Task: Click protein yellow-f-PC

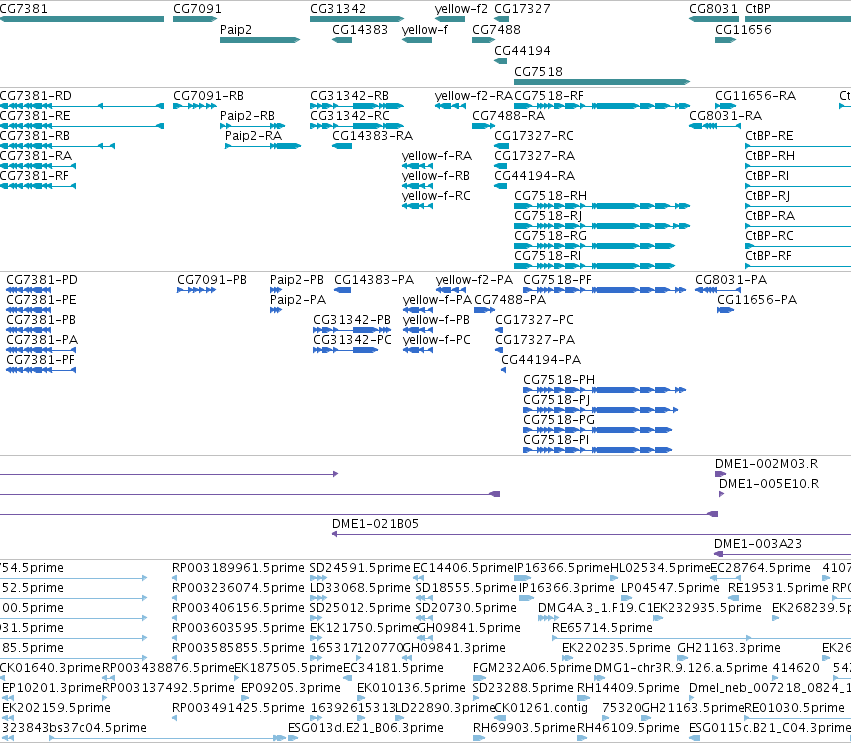Action: (x=437, y=340)
